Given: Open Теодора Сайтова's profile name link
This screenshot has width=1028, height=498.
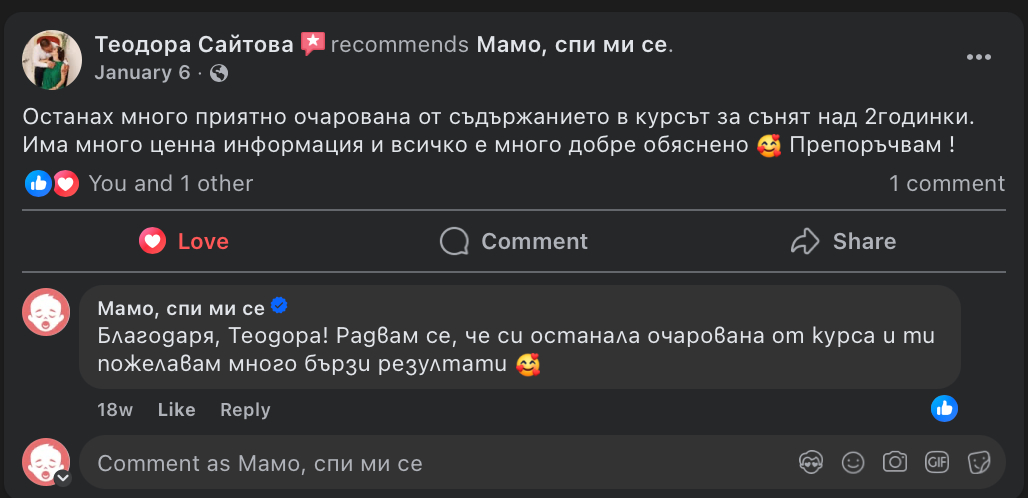Looking at the screenshot, I should (194, 44).
